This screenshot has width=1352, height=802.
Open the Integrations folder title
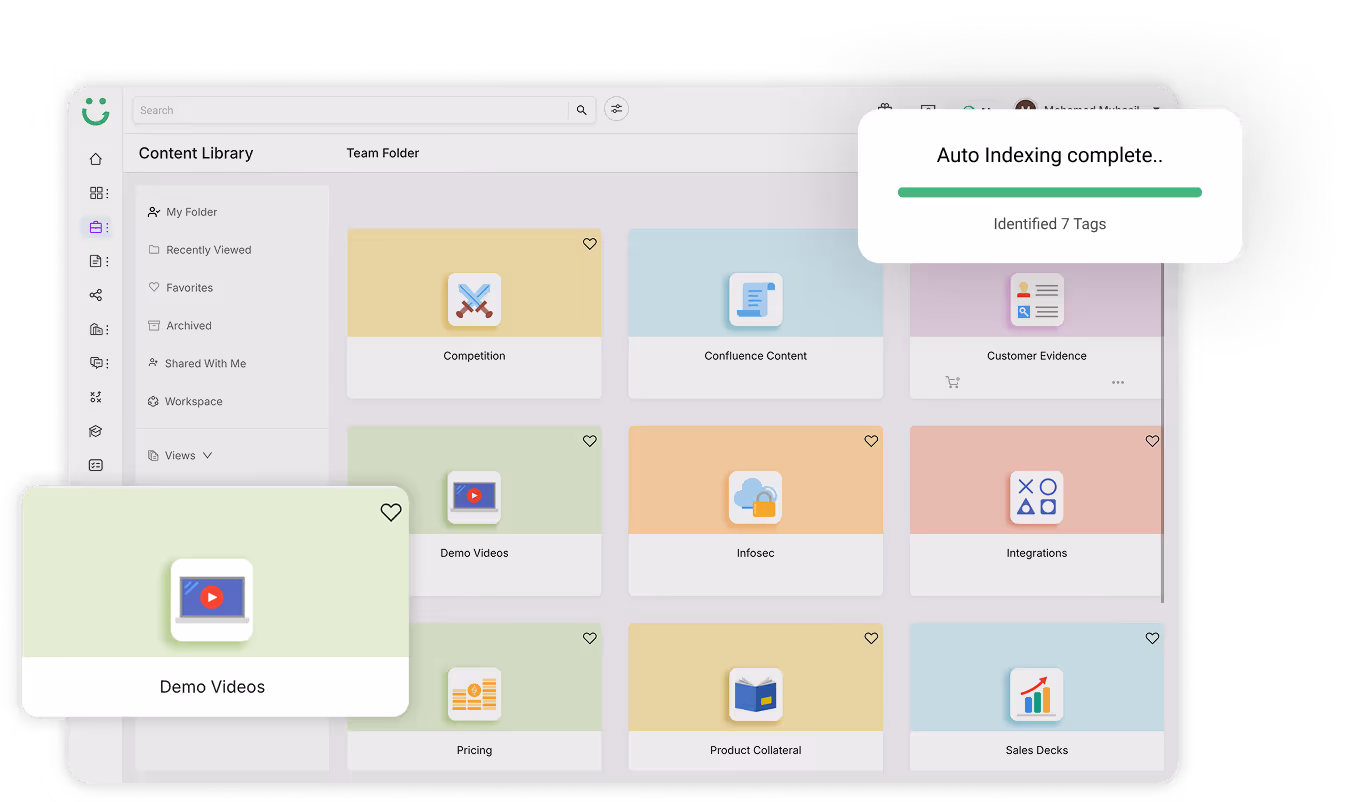1037,553
